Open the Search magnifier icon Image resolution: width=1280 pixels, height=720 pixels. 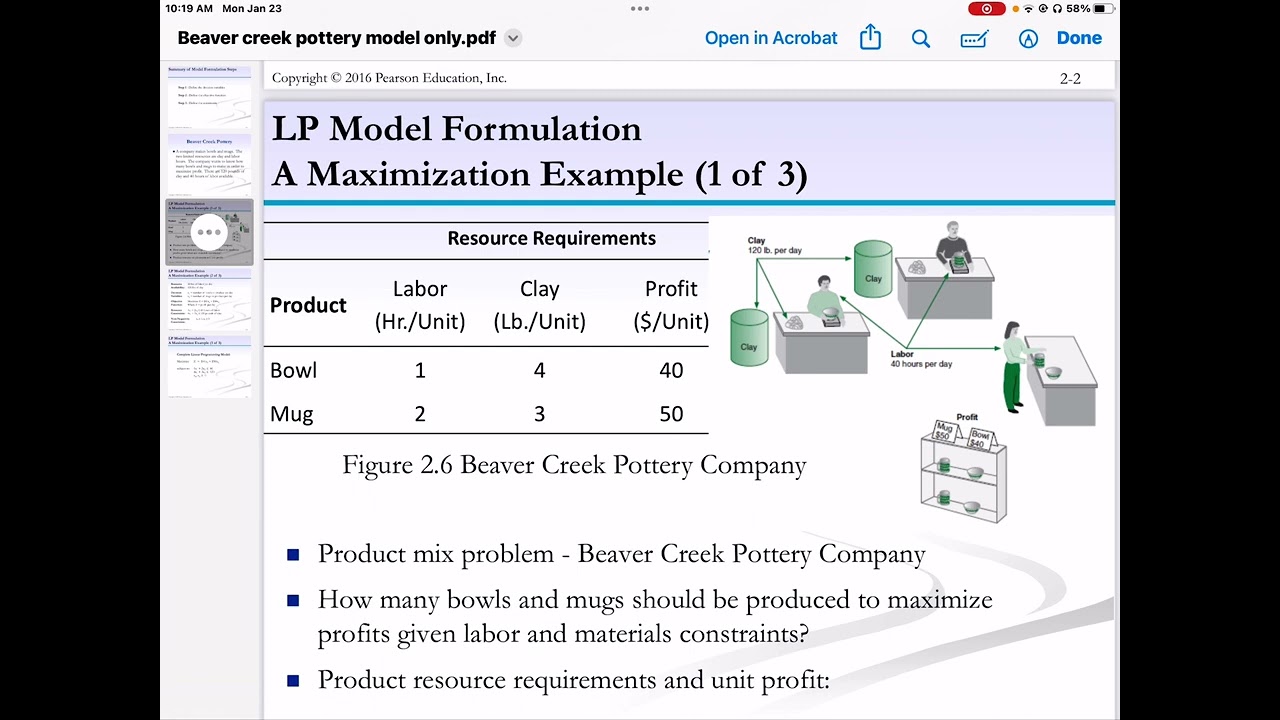[x=921, y=39]
